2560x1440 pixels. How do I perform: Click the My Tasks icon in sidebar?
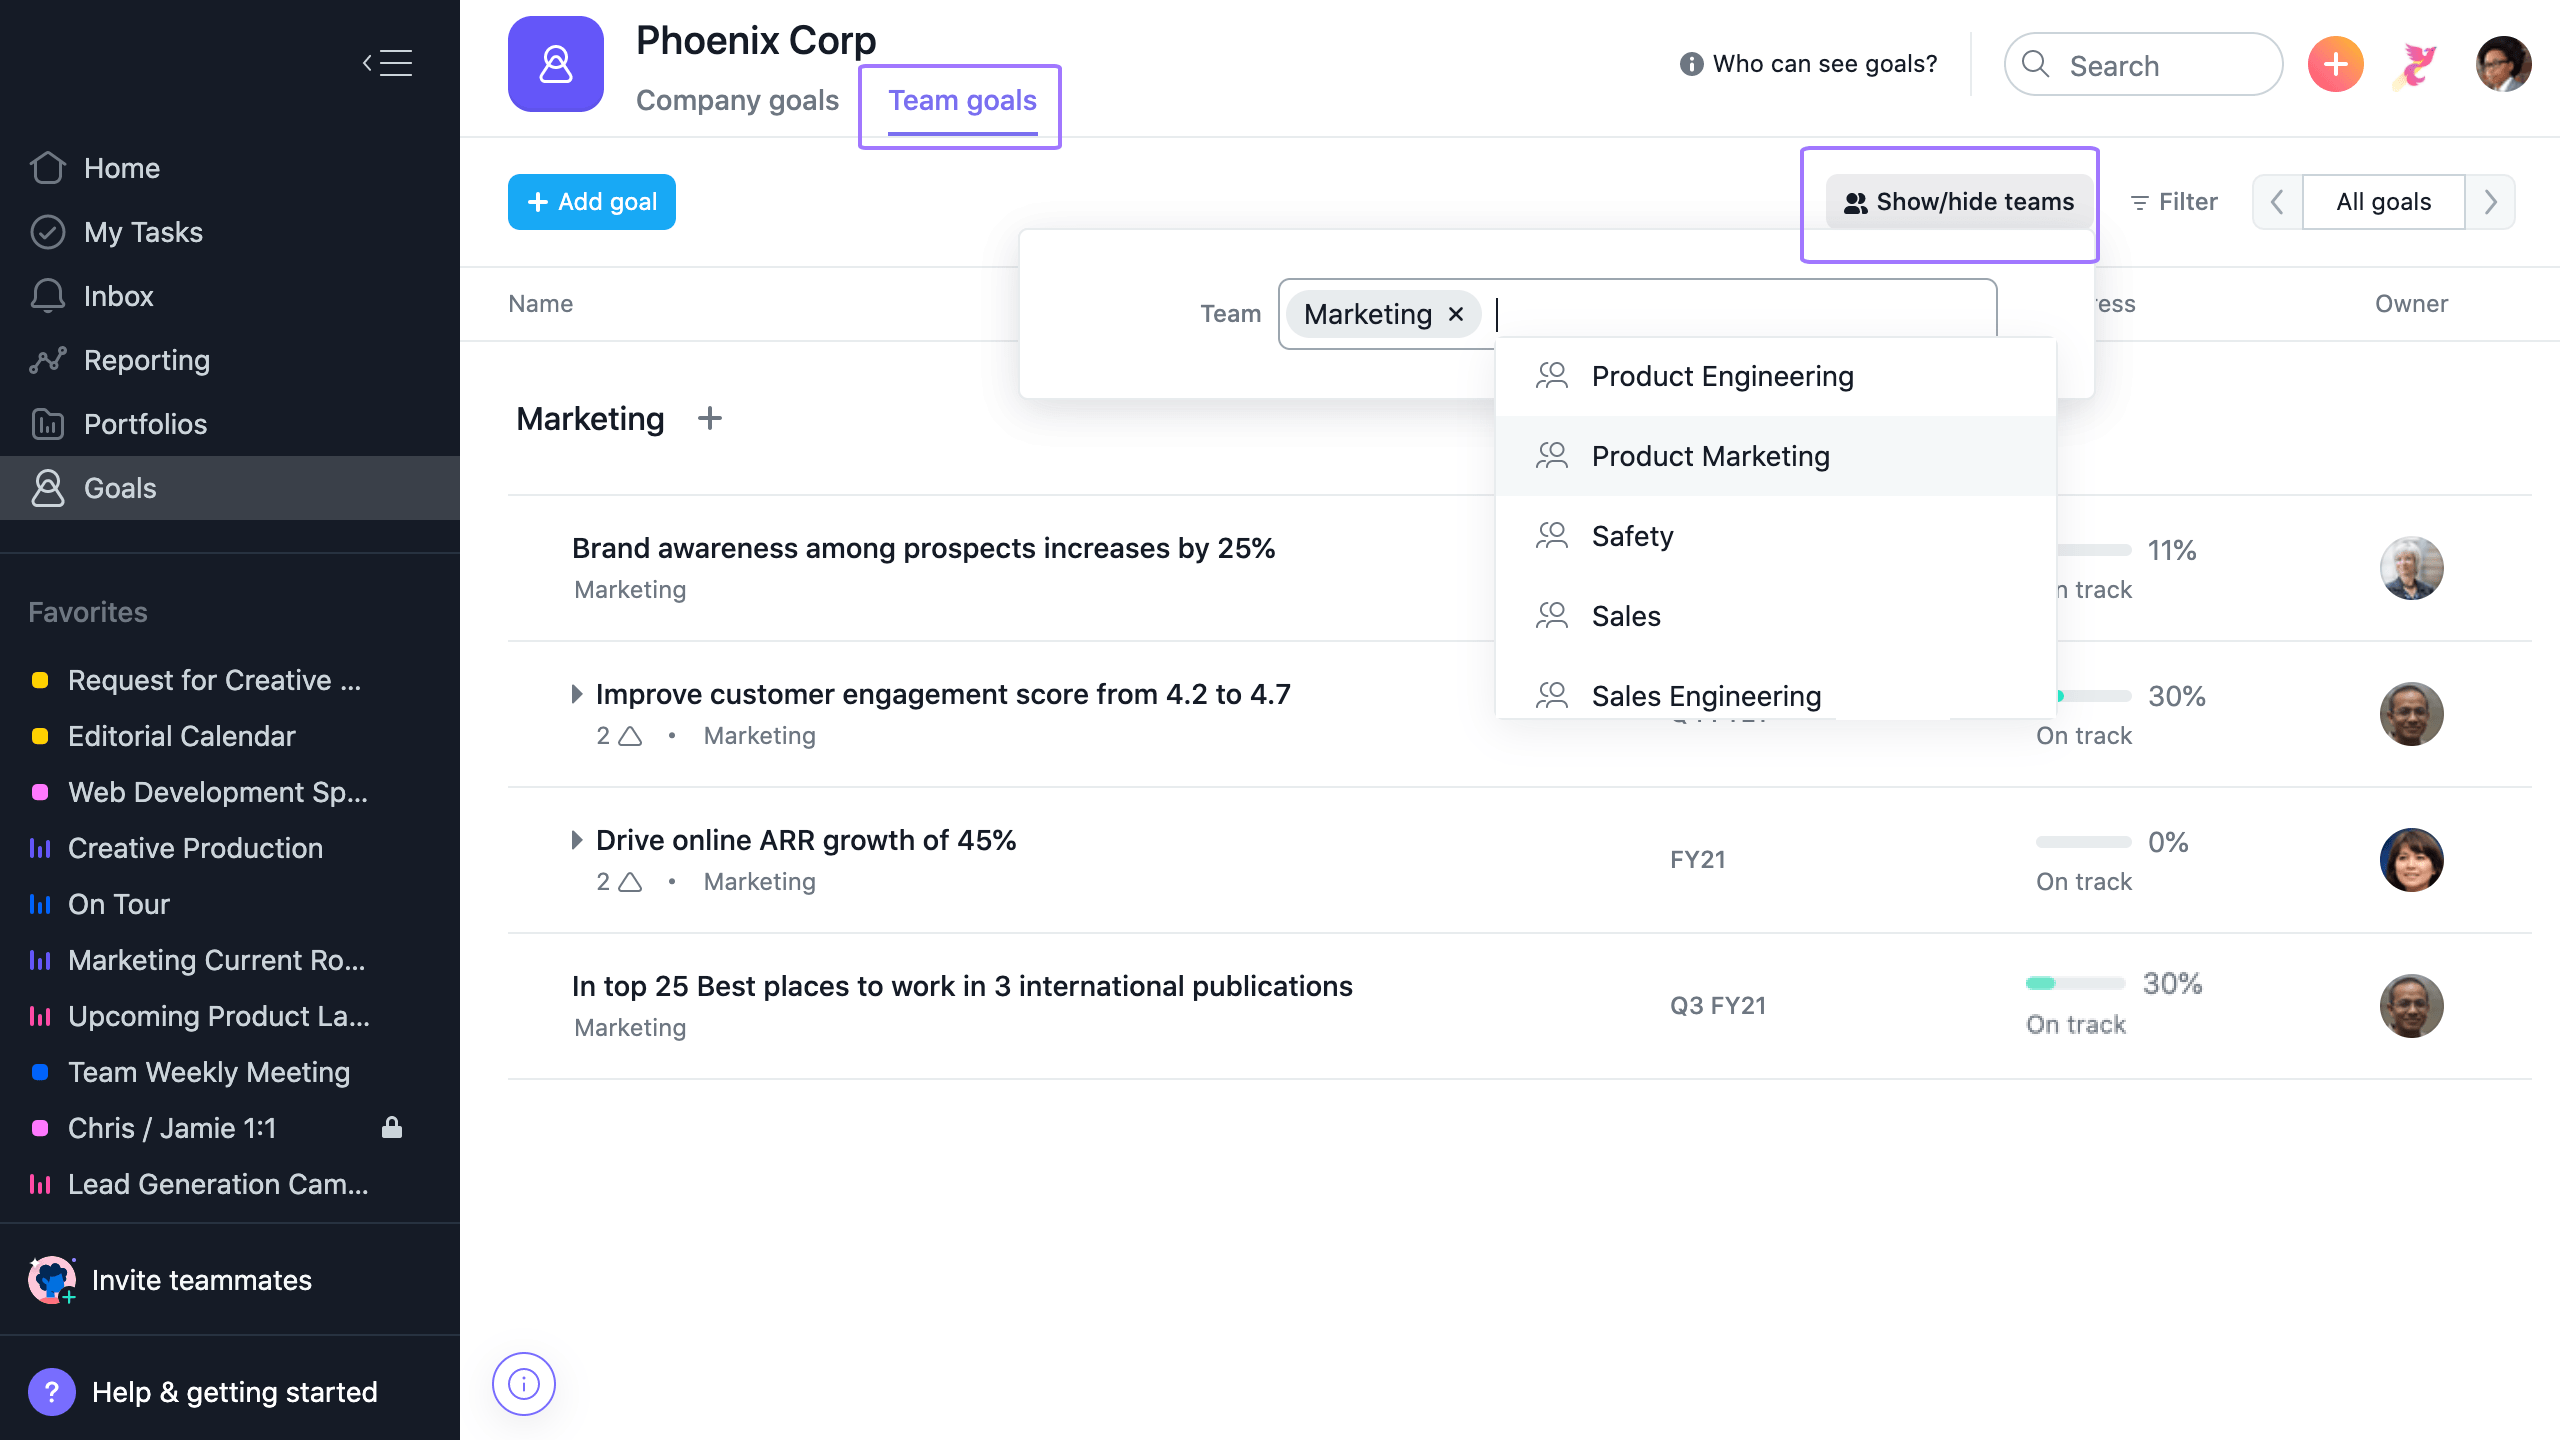click(x=47, y=230)
